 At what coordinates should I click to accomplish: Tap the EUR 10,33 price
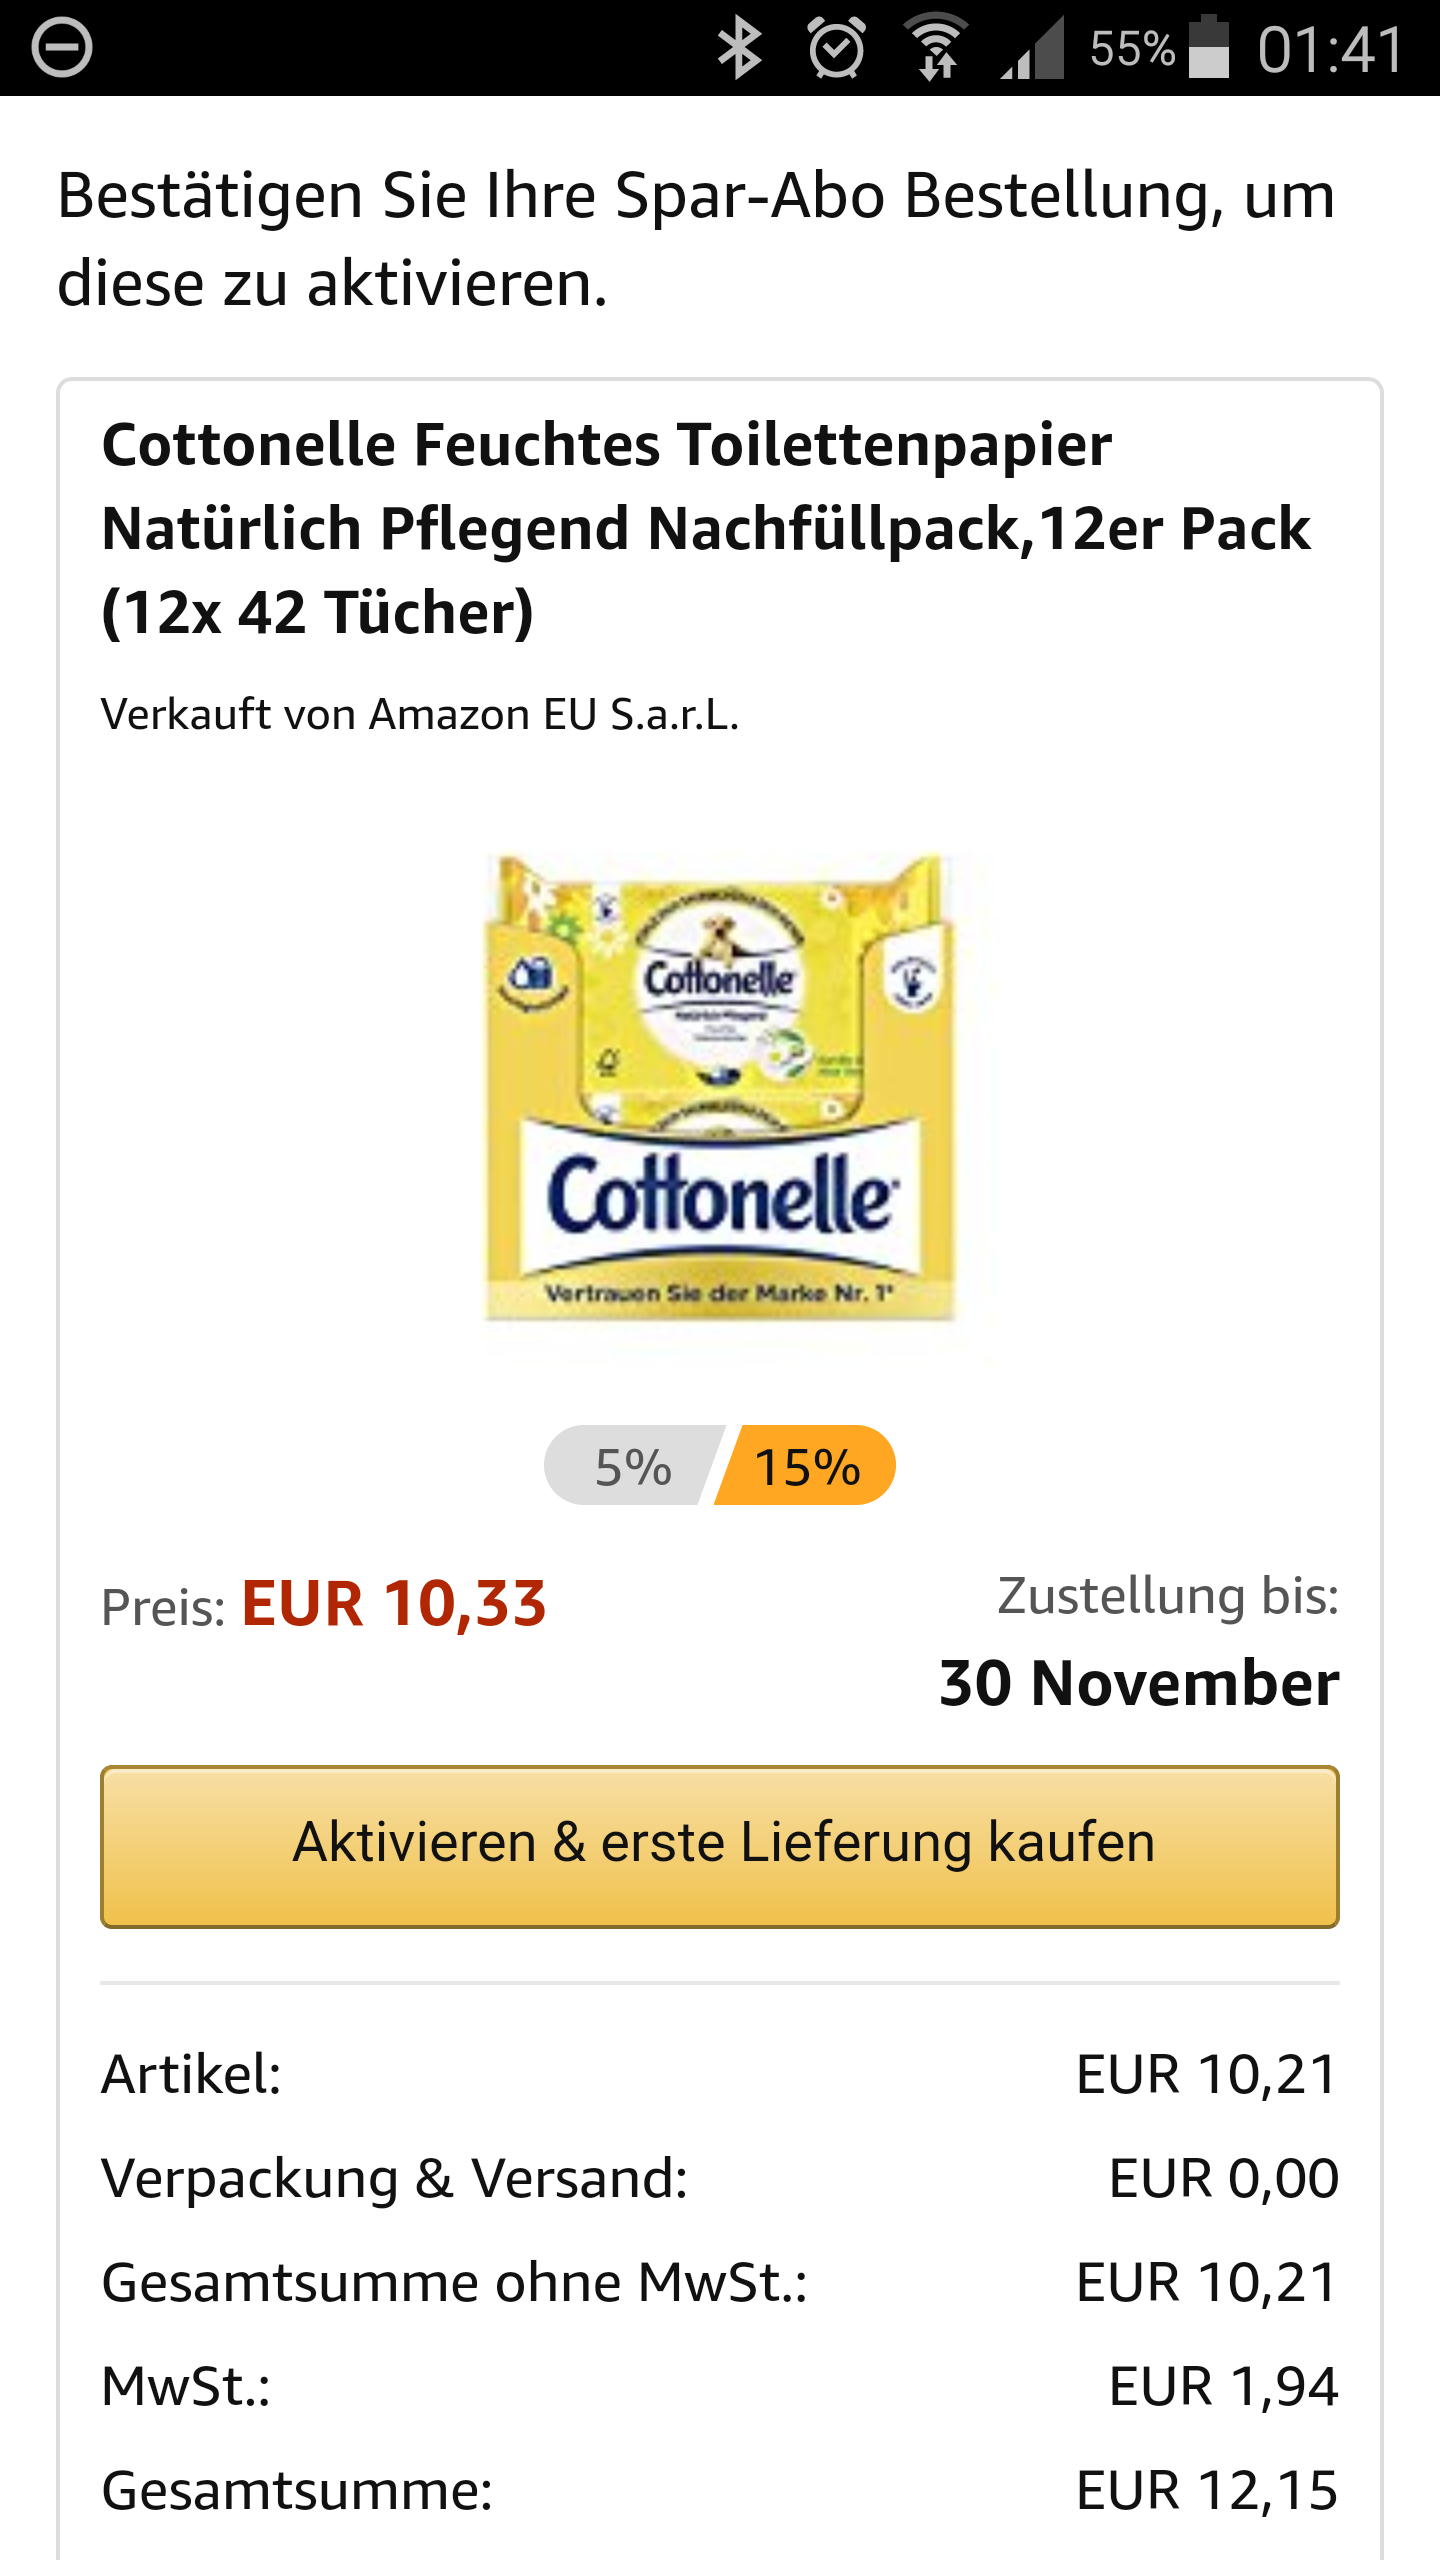click(394, 1604)
